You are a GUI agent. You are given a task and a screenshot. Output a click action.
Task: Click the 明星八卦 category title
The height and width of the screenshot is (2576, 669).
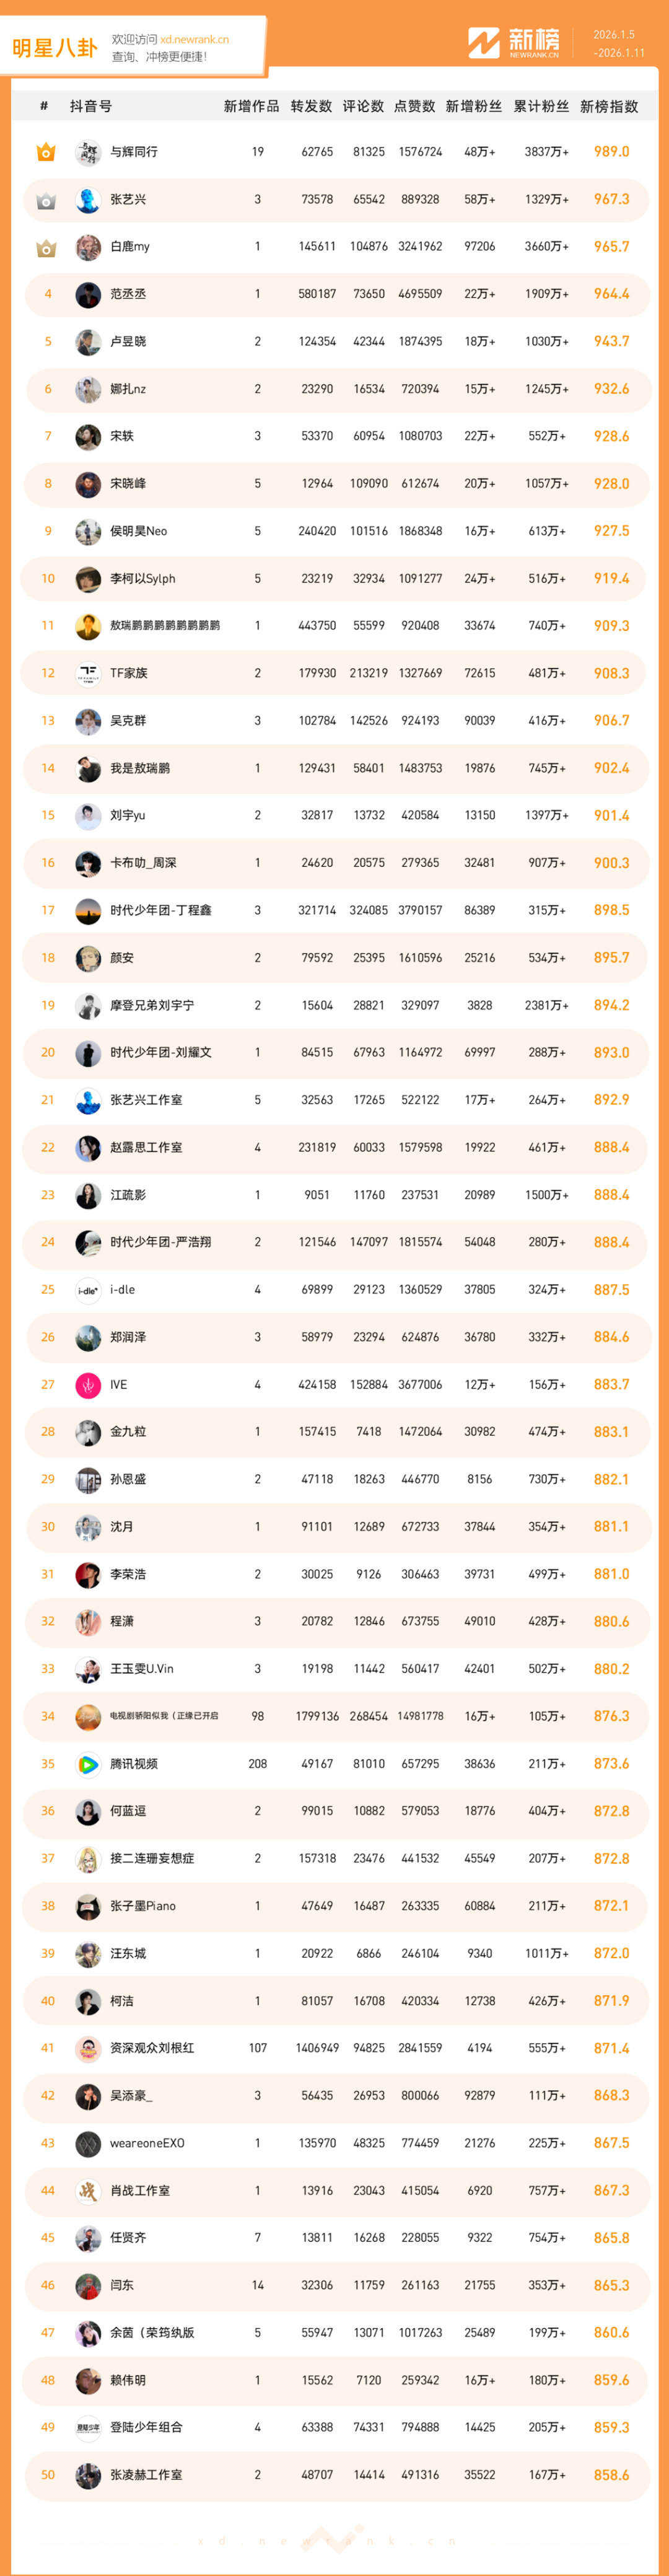[x=55, y=48]
